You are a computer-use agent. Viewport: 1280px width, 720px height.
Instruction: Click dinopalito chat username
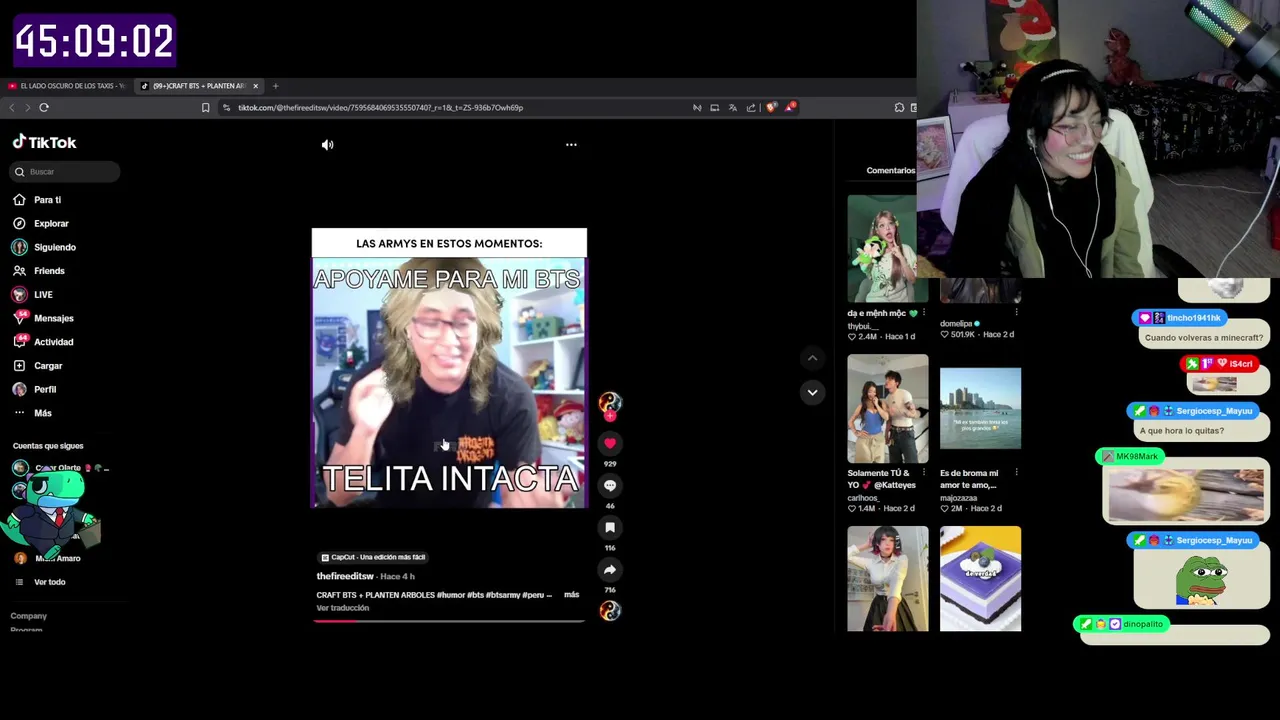(x=1143, y=624)
